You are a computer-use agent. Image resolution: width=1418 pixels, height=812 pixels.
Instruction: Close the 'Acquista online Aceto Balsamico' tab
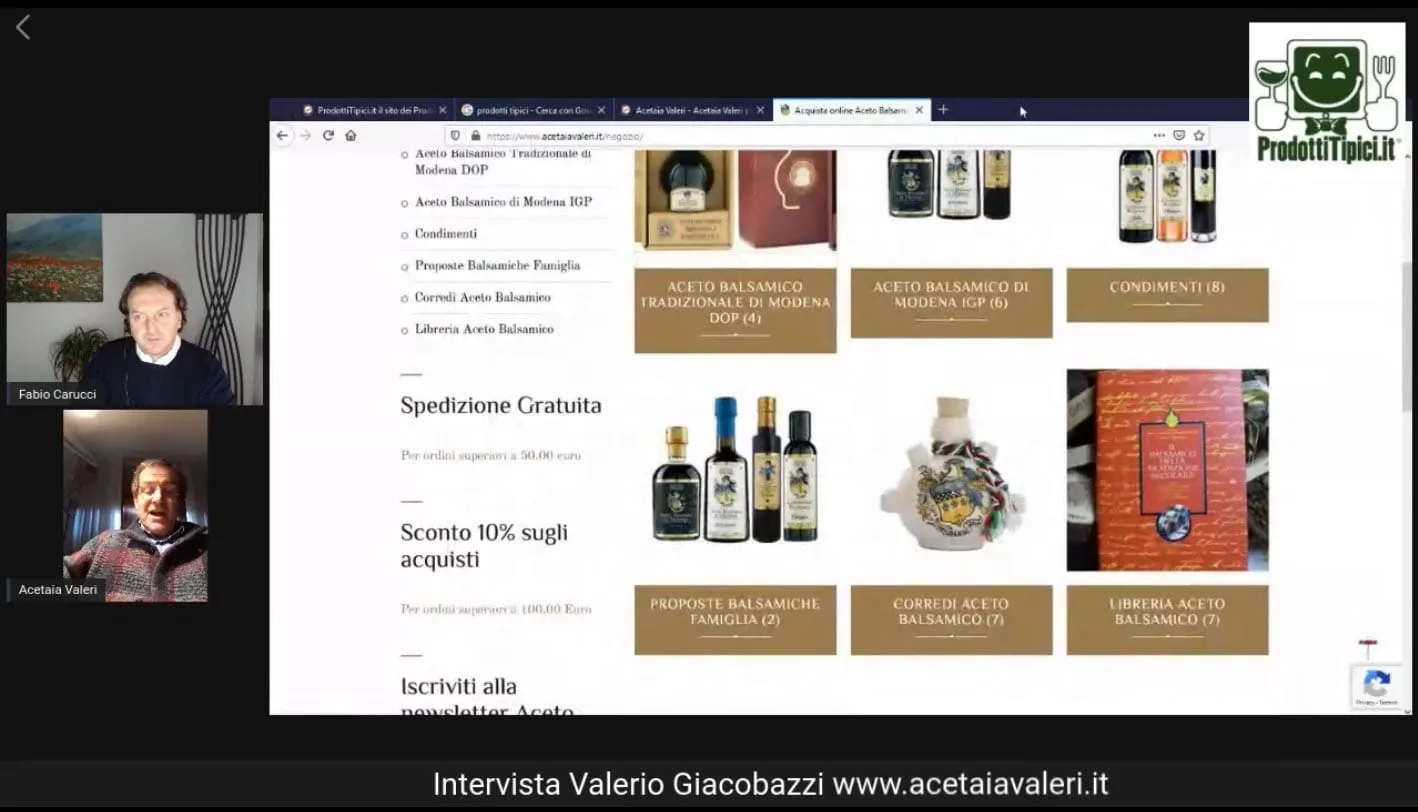pos(919,111)
